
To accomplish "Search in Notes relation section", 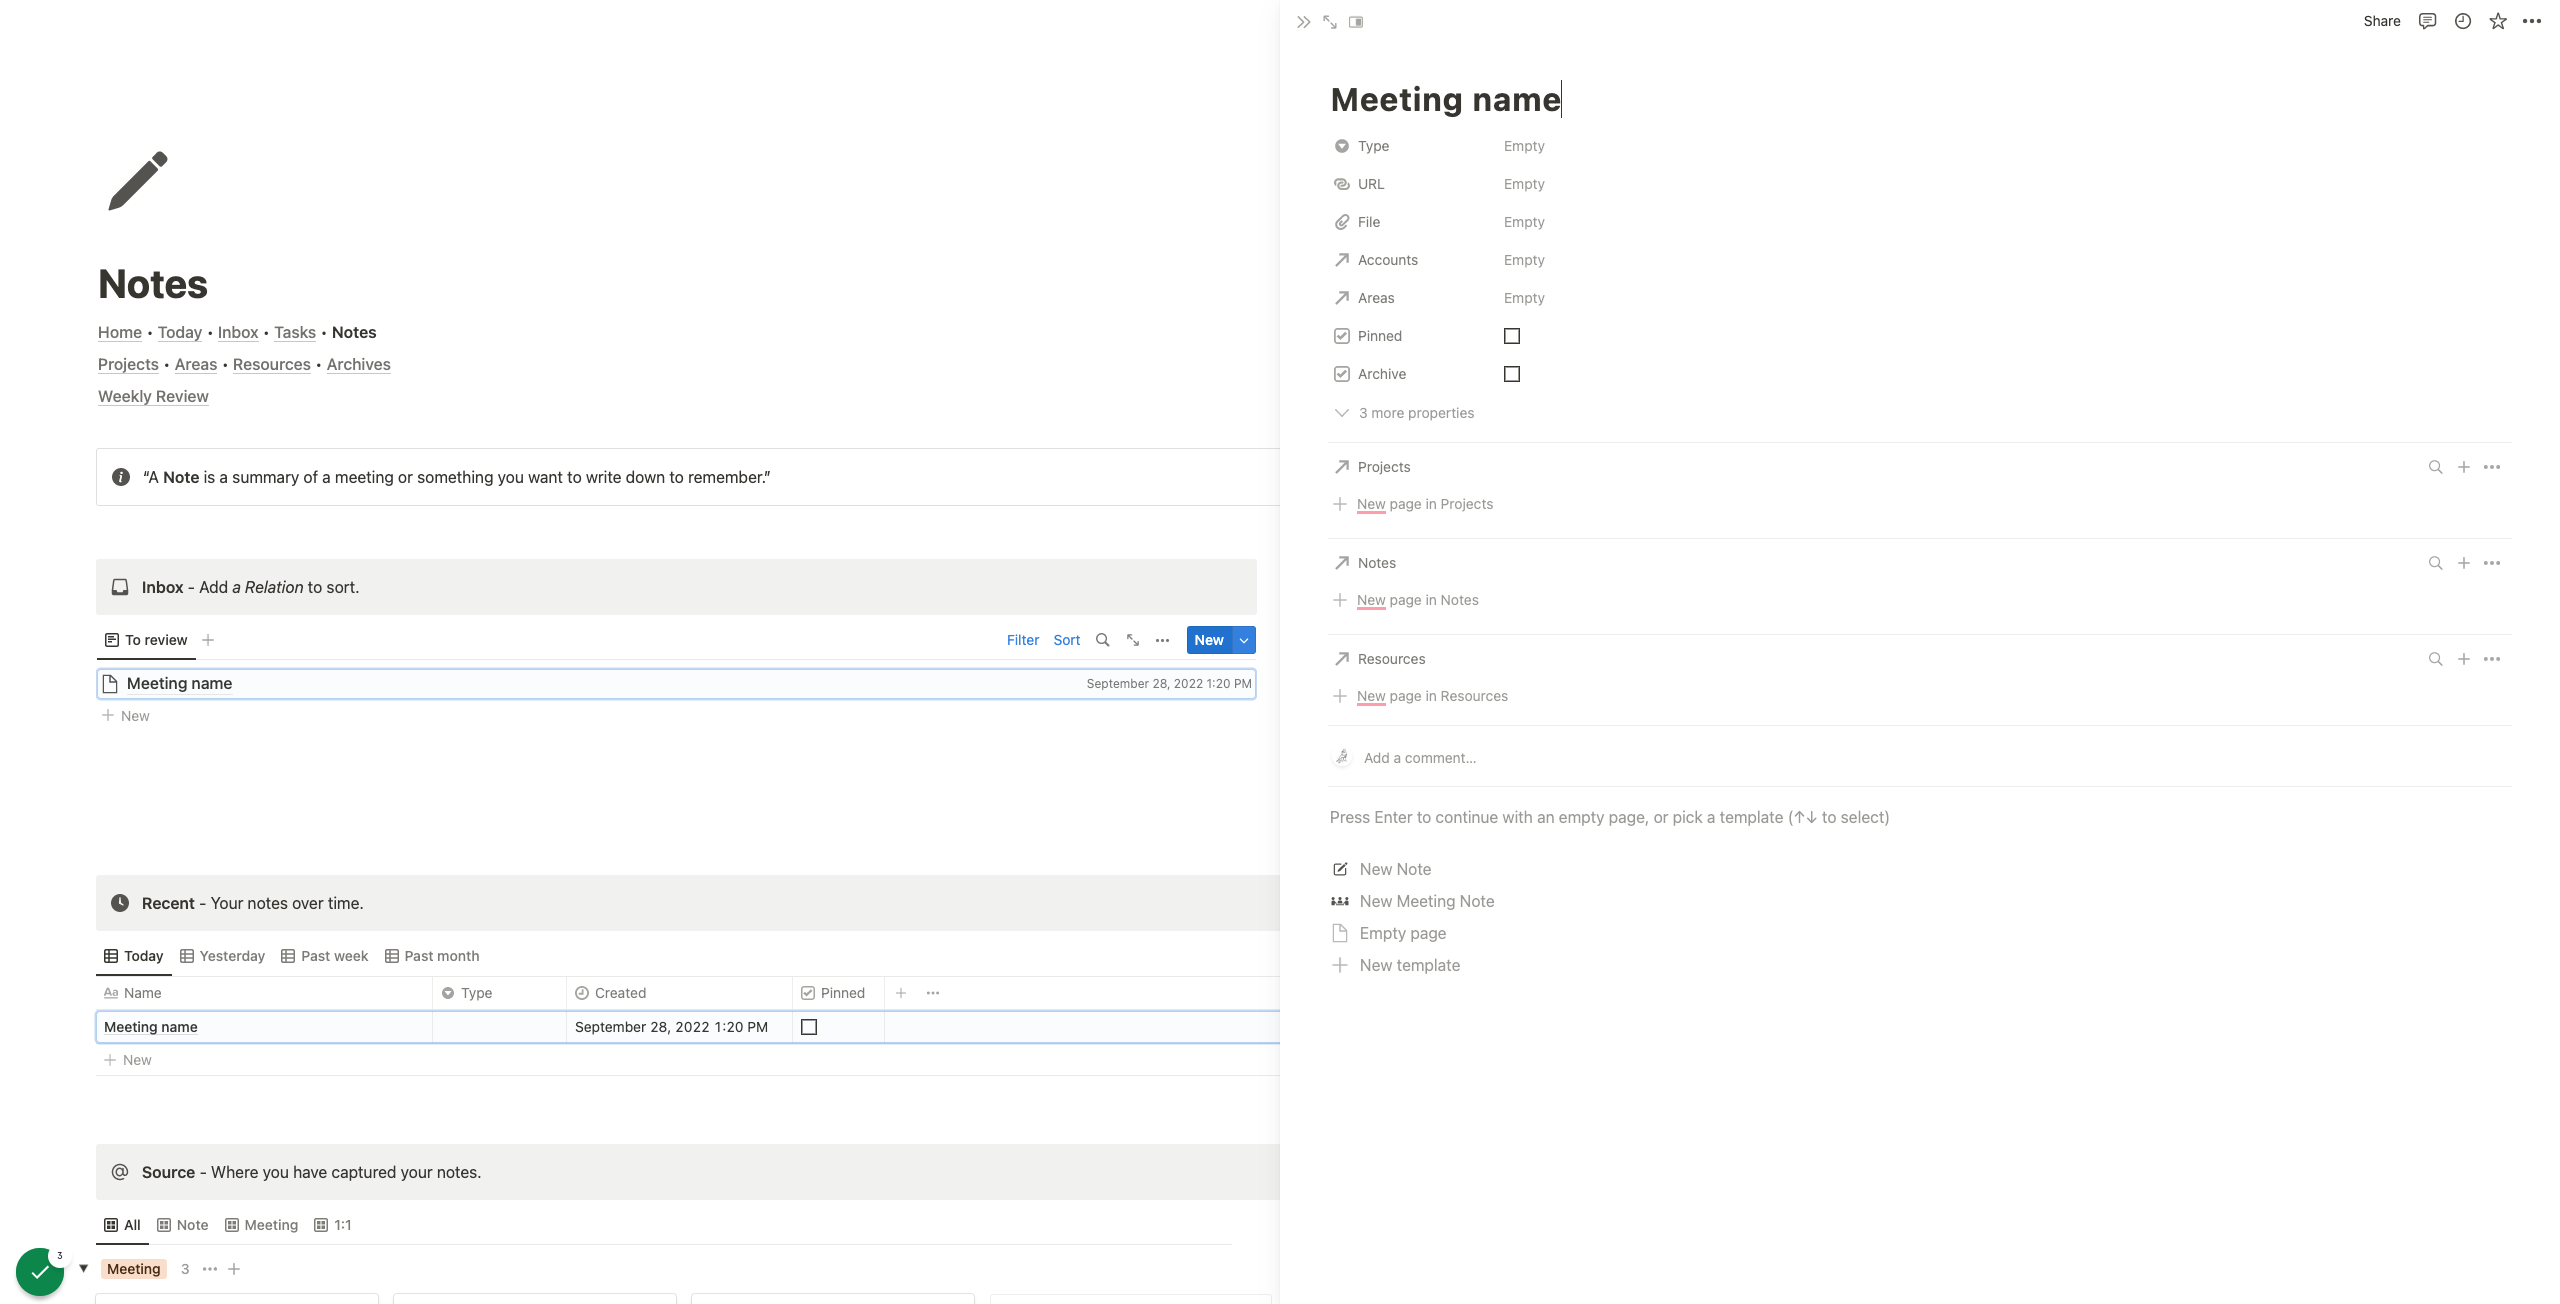I will tap(2436, 563).
